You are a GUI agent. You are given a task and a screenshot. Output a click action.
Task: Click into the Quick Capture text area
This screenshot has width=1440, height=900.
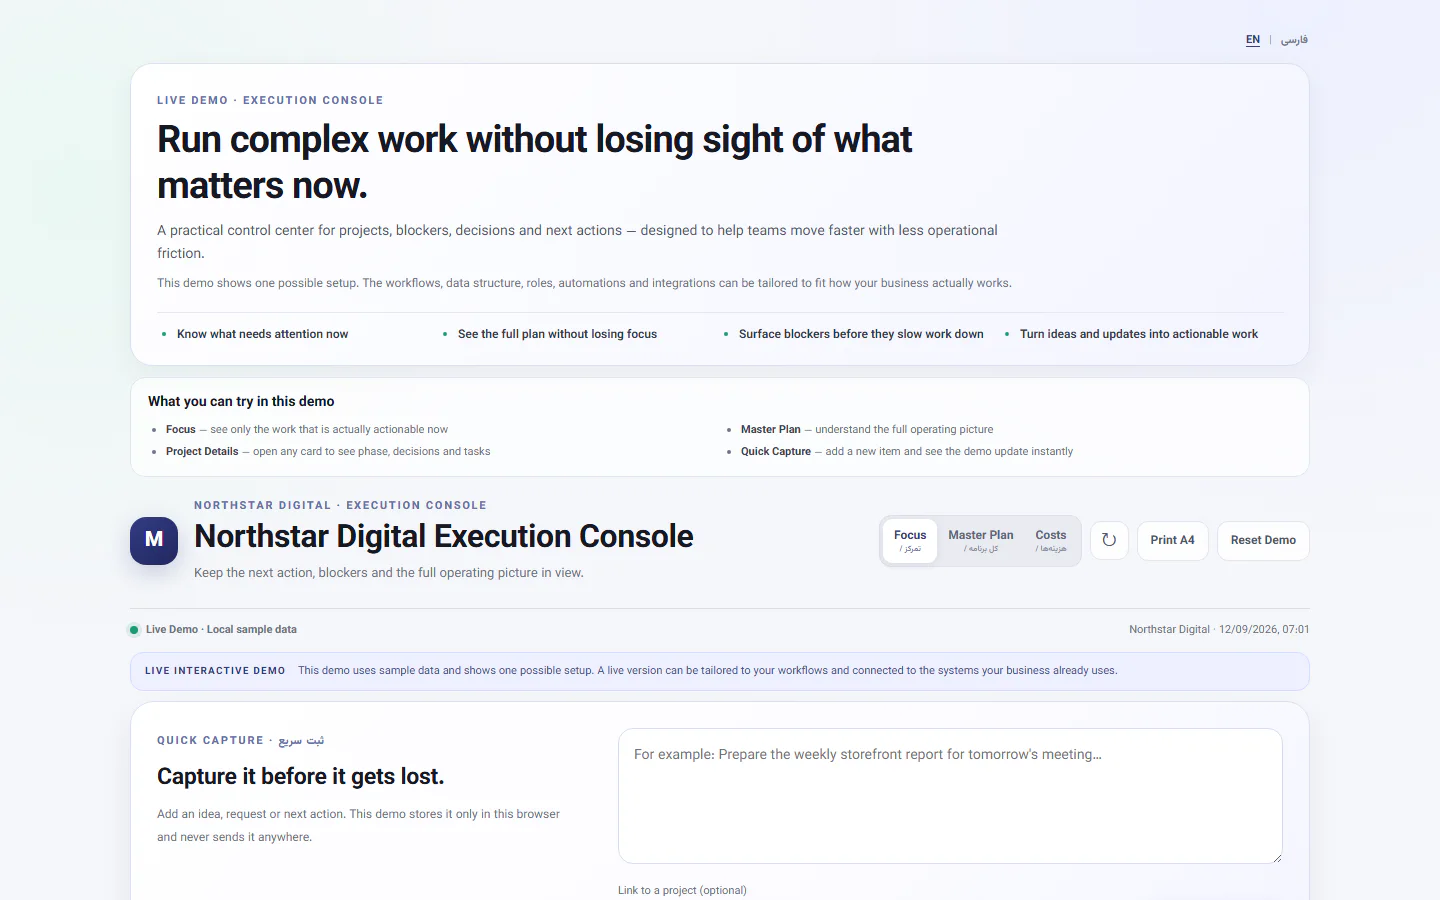(x=950, y=796)
